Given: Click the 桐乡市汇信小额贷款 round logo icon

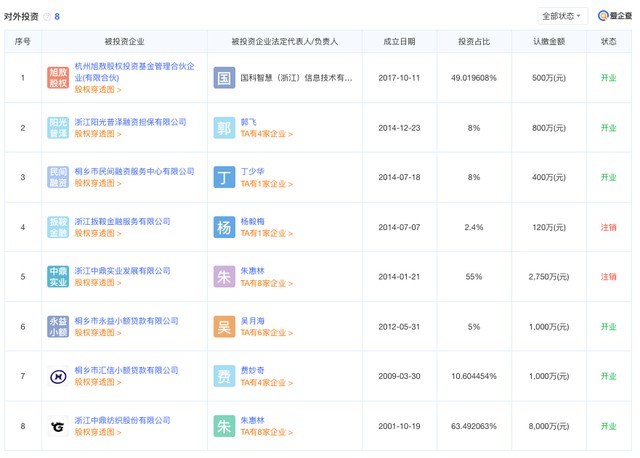Looking at the screenshot, I should pyautogui.click(x=58, y=376).
